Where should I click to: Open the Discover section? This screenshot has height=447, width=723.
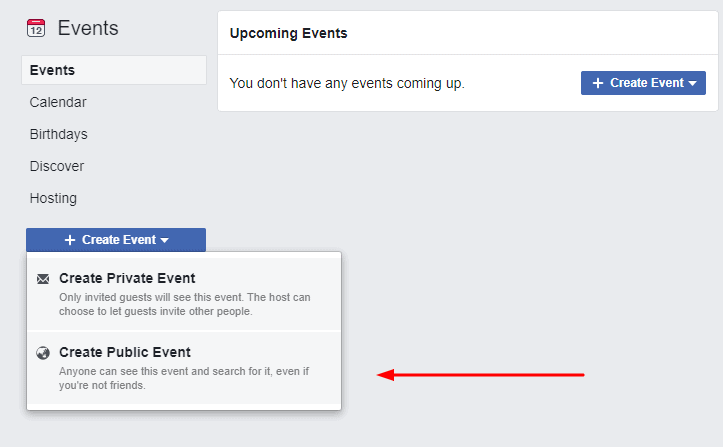click(x=57, y=166)
